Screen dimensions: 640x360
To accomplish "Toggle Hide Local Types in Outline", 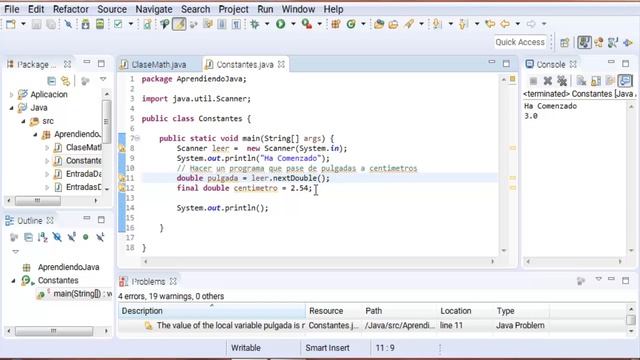I will tap(100, 237).
